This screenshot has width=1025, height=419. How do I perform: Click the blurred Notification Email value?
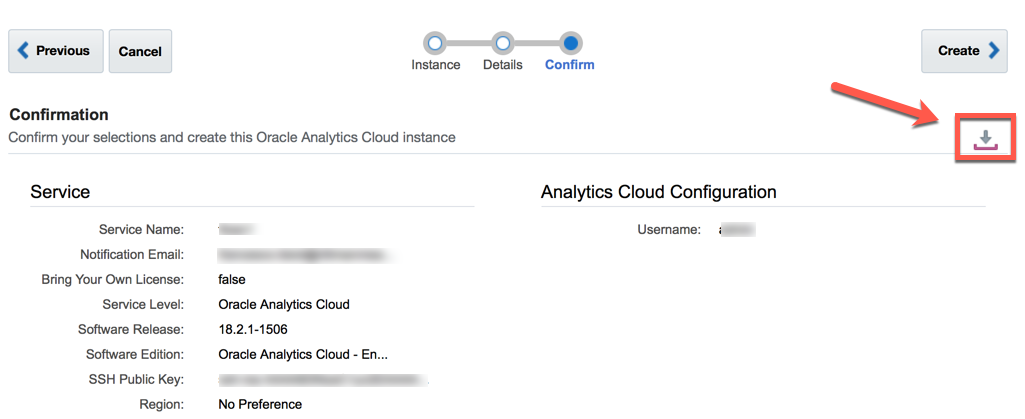tap(304, 255)
